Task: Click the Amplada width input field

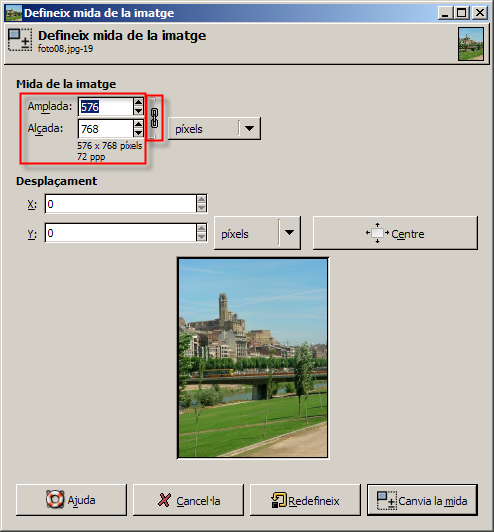Action: [106, 107]
